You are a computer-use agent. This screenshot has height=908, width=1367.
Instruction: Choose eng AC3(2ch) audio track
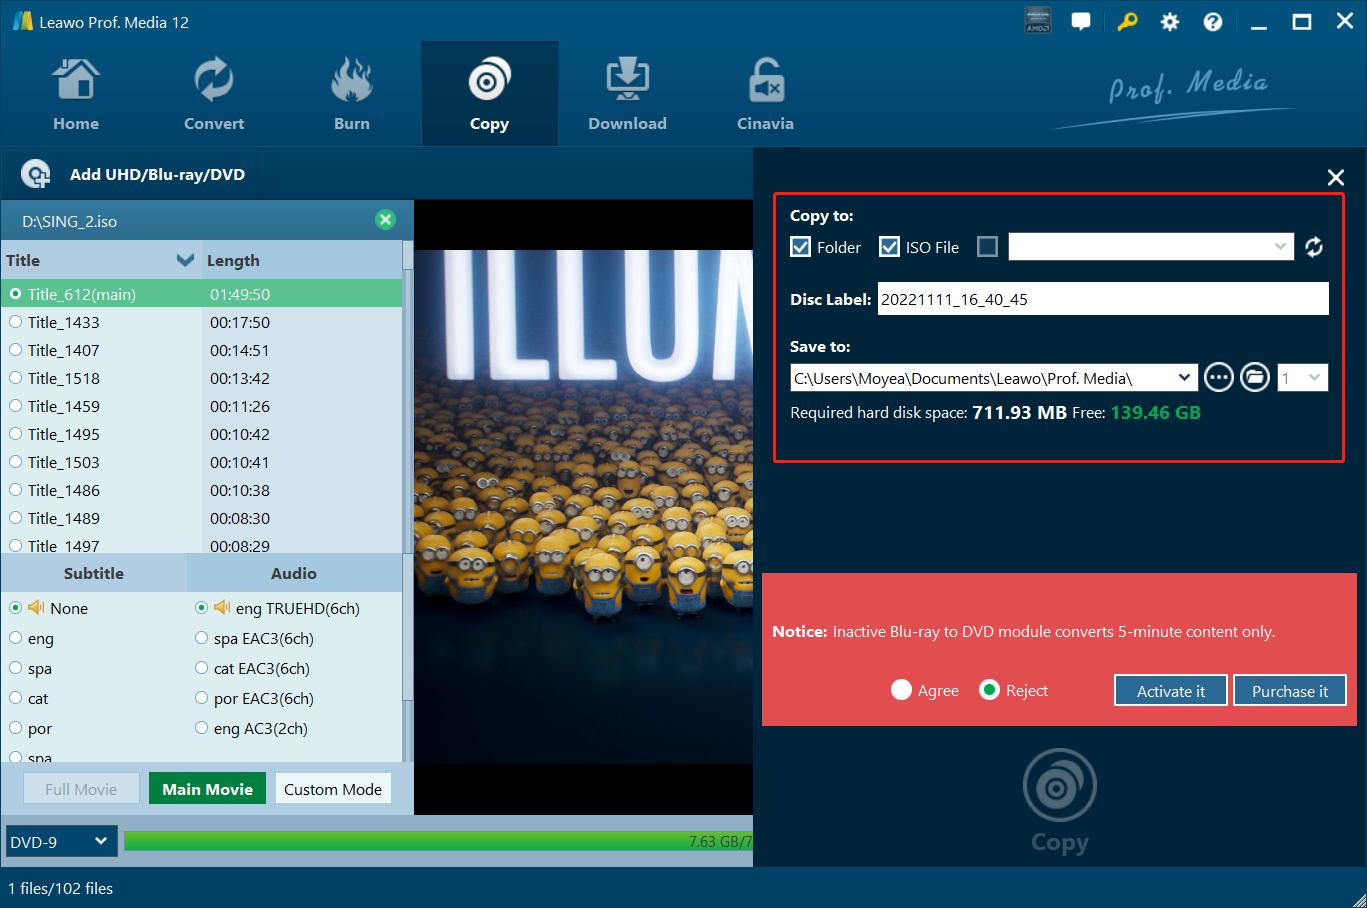(201, 728)
